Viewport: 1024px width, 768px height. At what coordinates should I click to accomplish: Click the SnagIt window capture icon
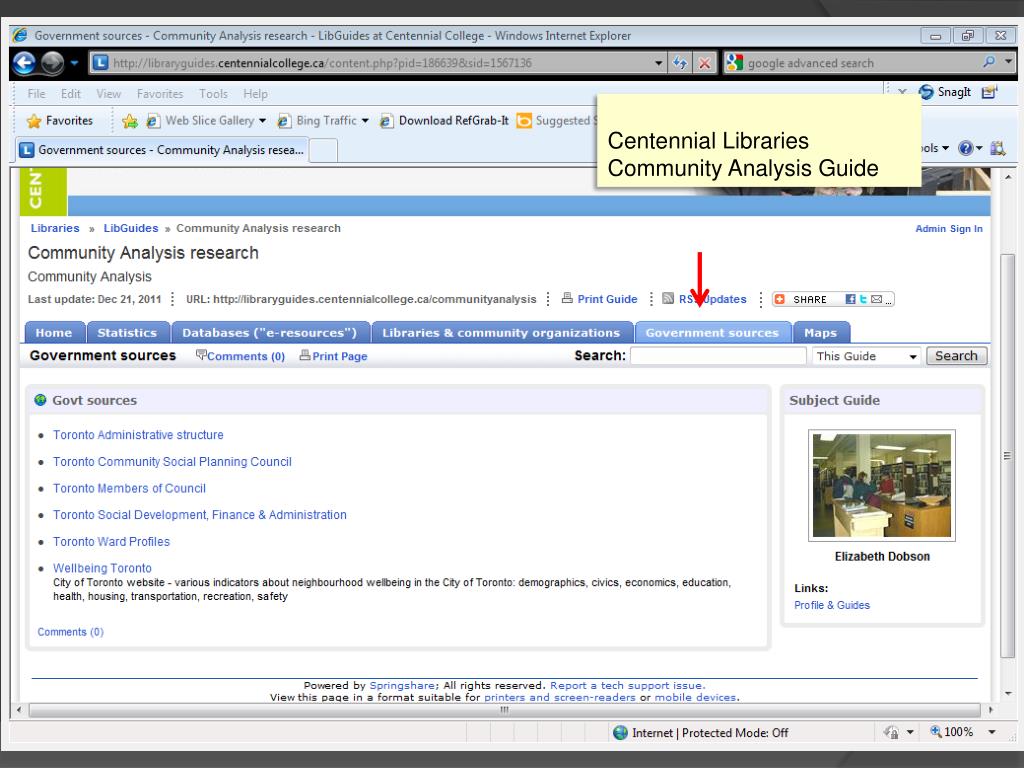tap(989, 92)
